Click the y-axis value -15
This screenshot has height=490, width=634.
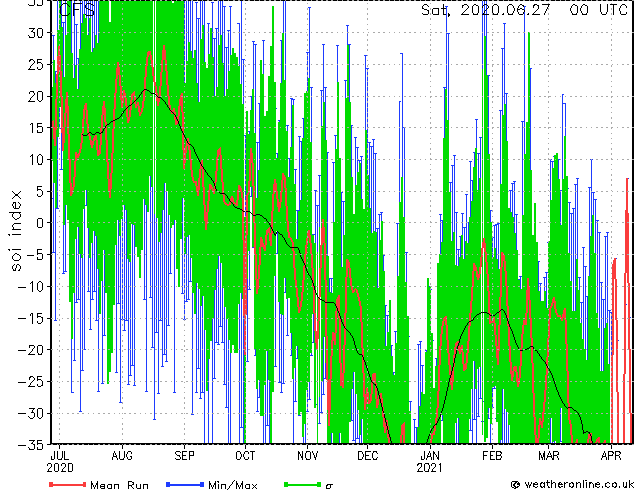pos(32,318)
